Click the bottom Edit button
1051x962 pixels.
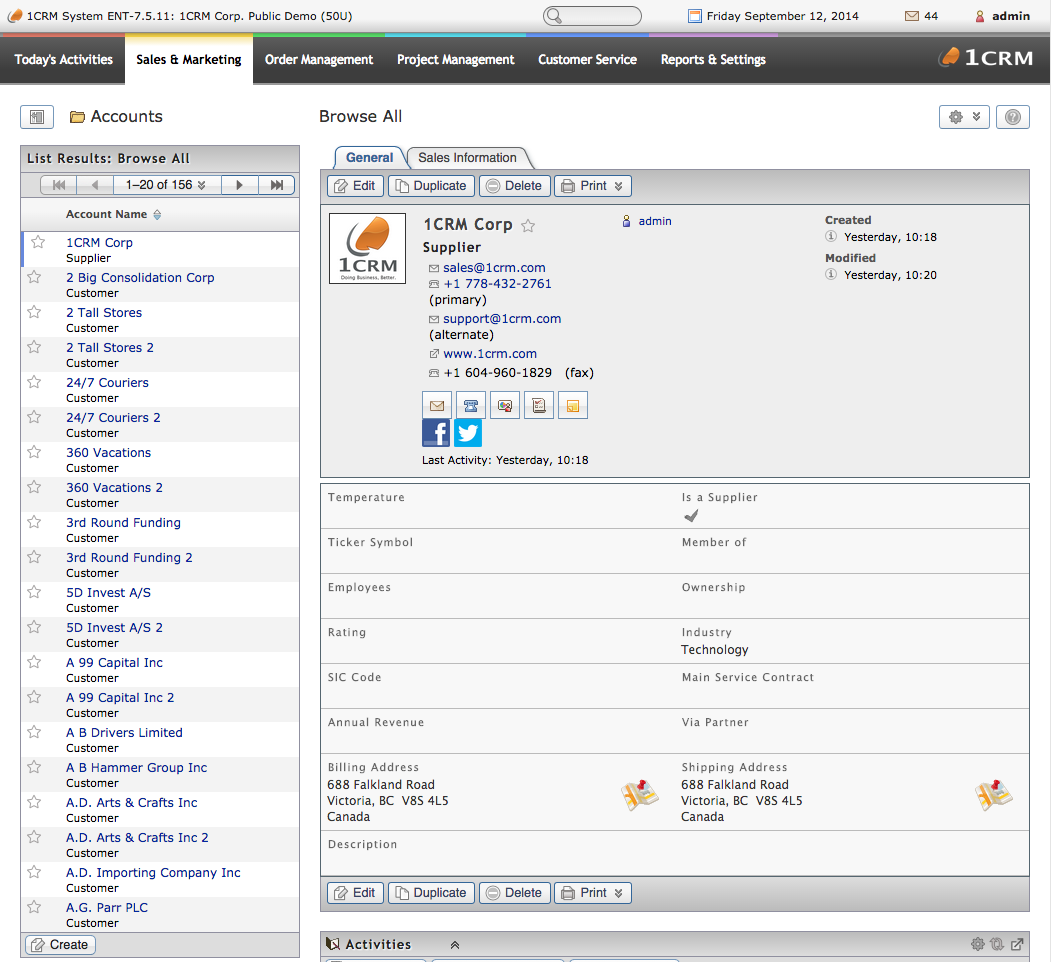(x=355, y=893)
